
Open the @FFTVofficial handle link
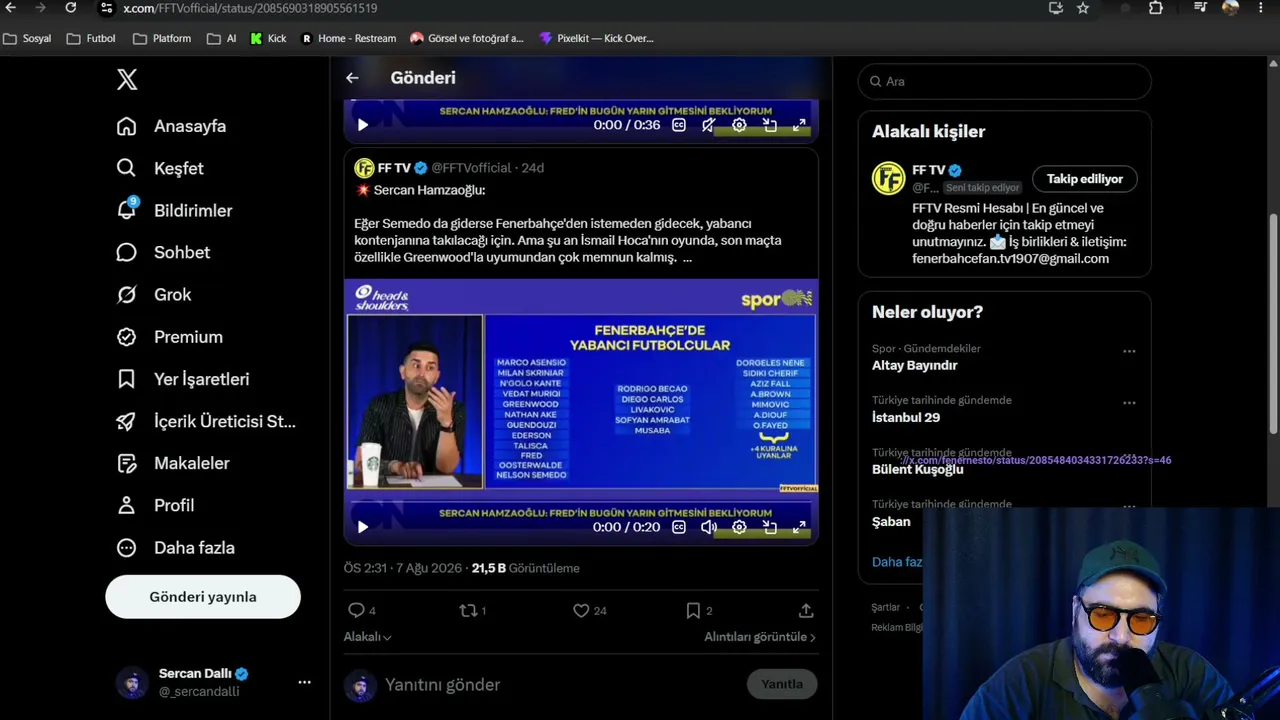pyautogui.click(x=472, y=168)
